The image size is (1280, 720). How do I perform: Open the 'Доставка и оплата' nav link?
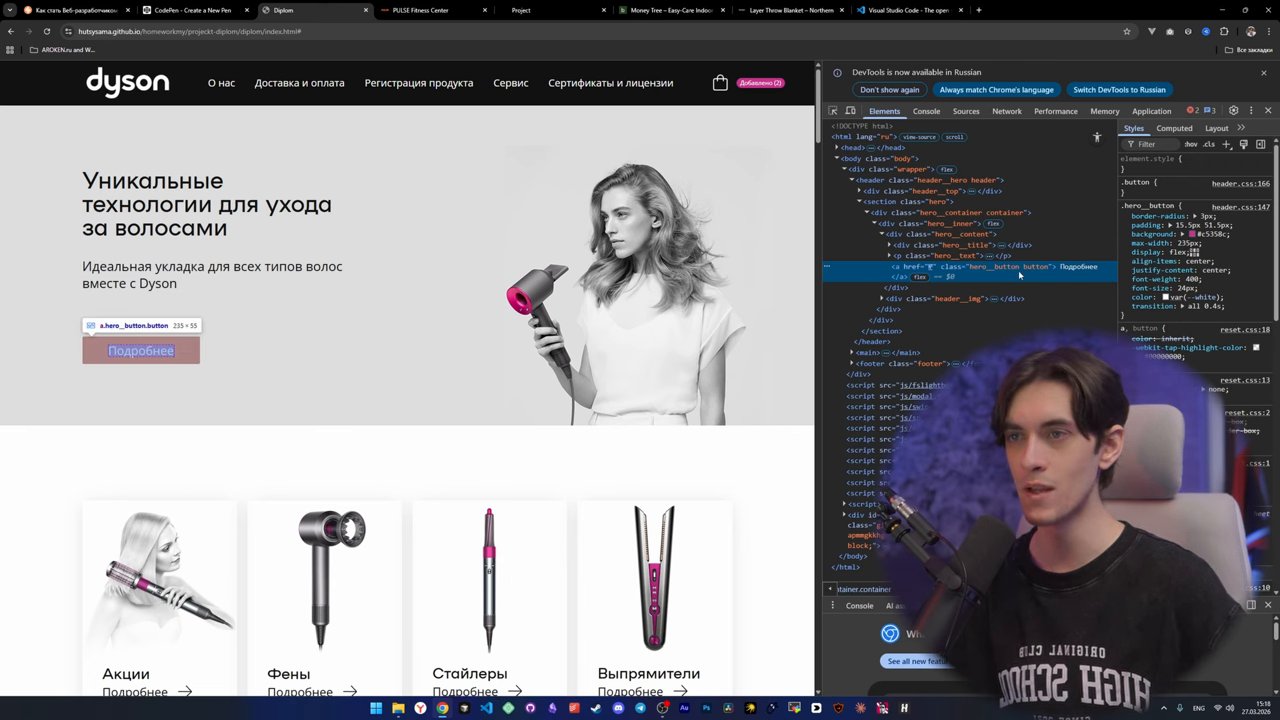pyautogui.click(x=299, y=83)
